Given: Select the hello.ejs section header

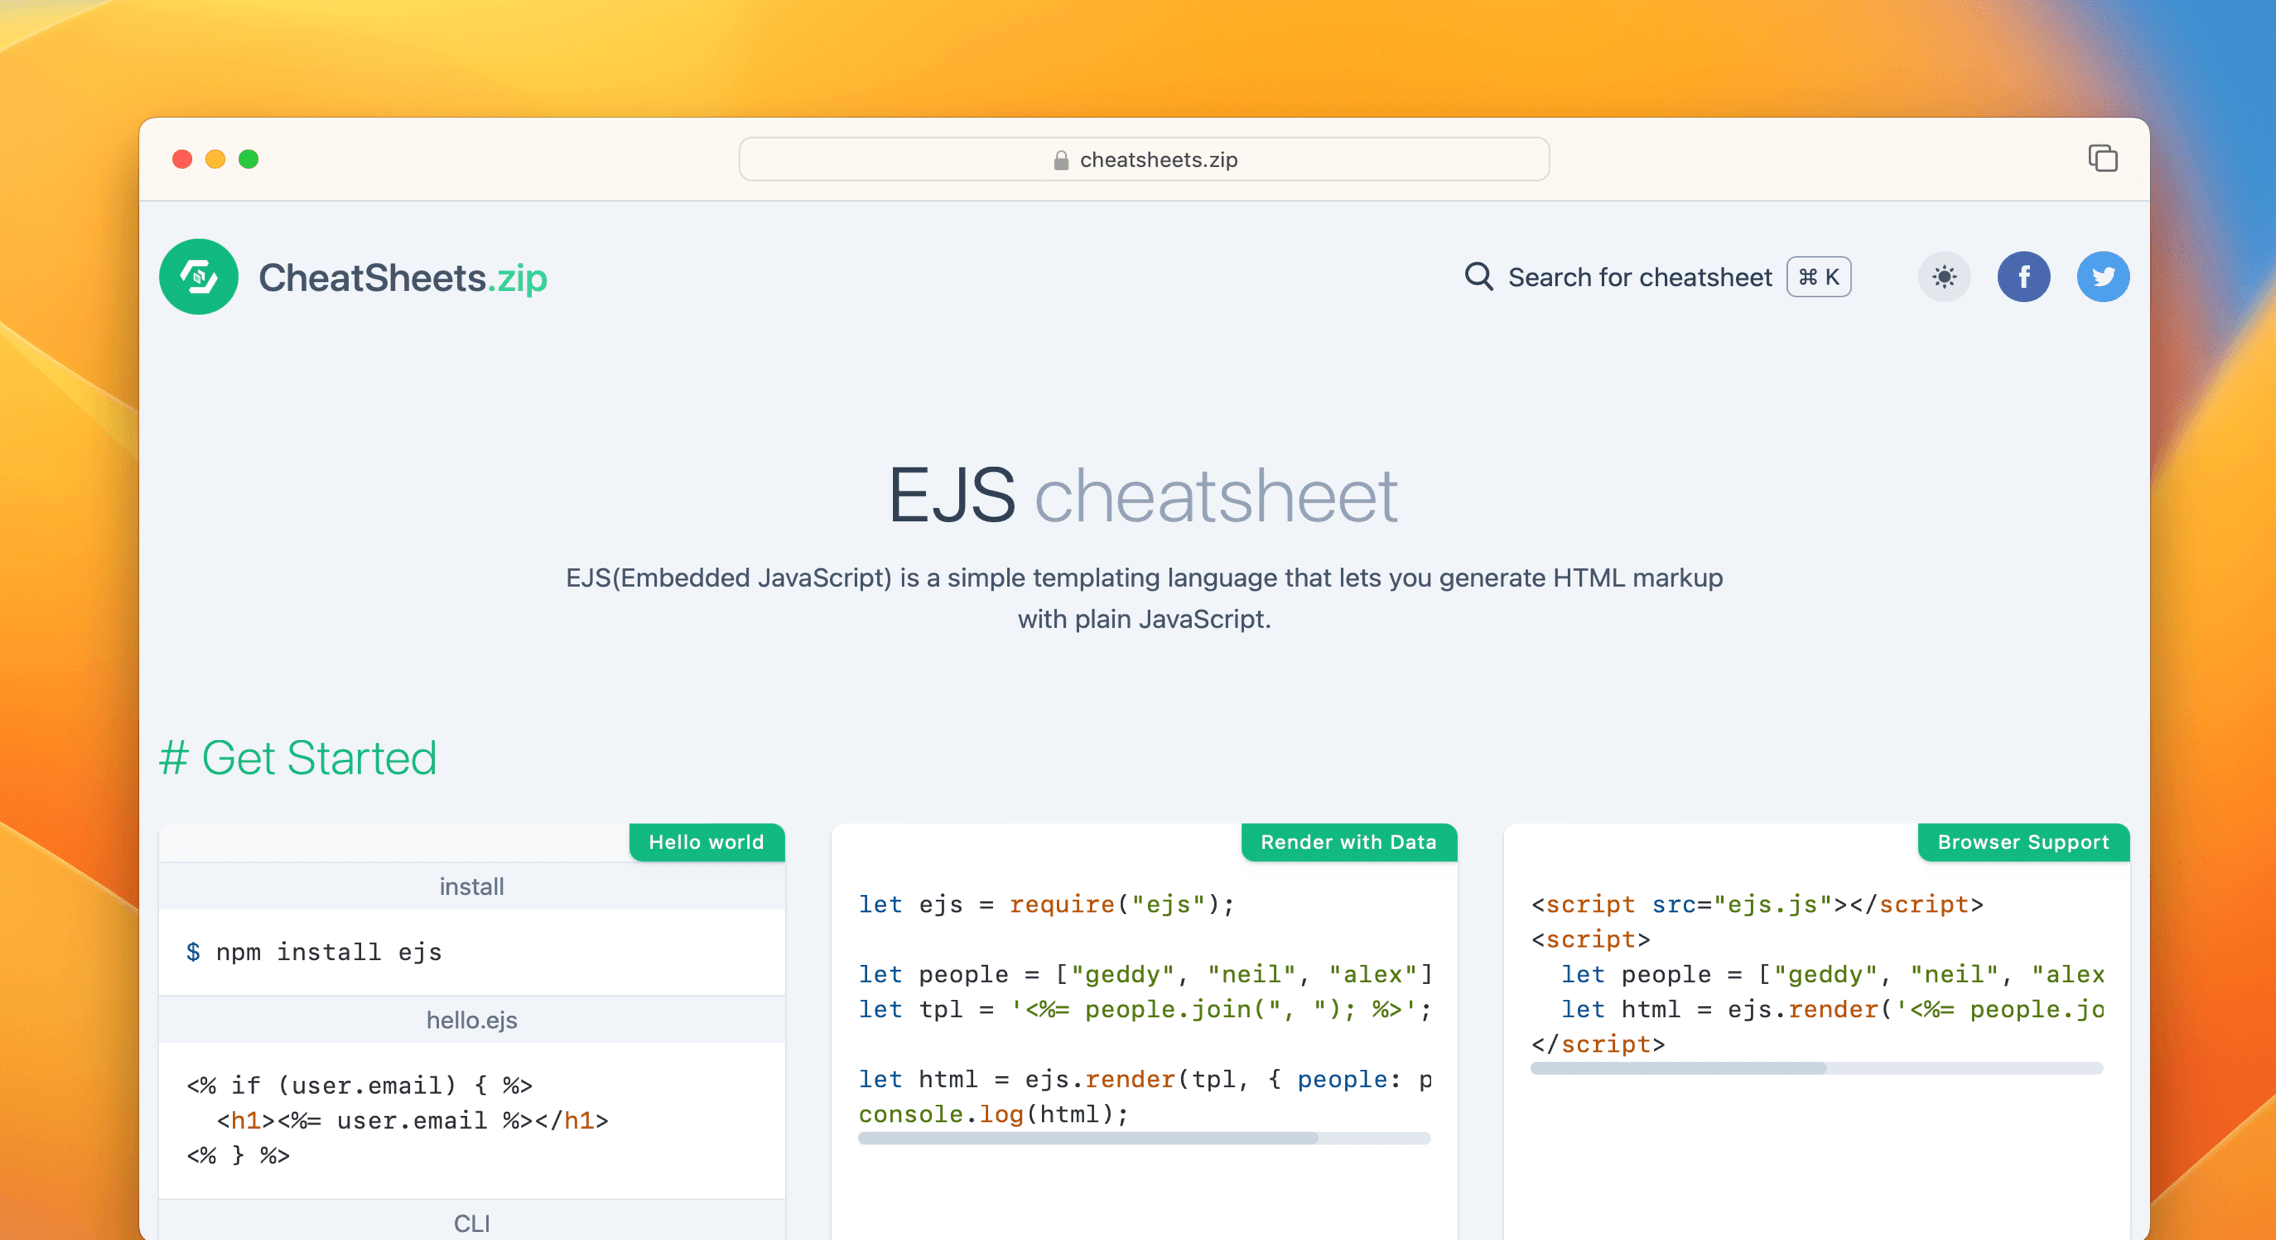Looking at the screenshot, I should (x=471, y=1019).
